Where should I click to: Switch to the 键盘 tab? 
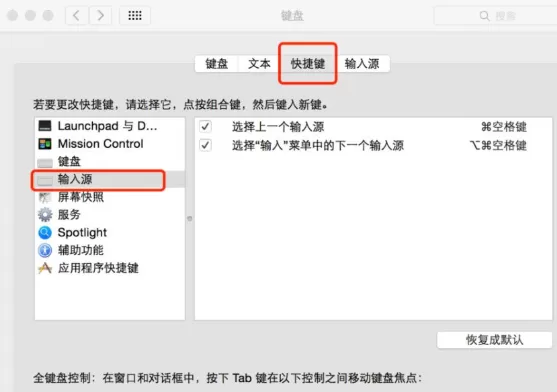coord(217,64)
